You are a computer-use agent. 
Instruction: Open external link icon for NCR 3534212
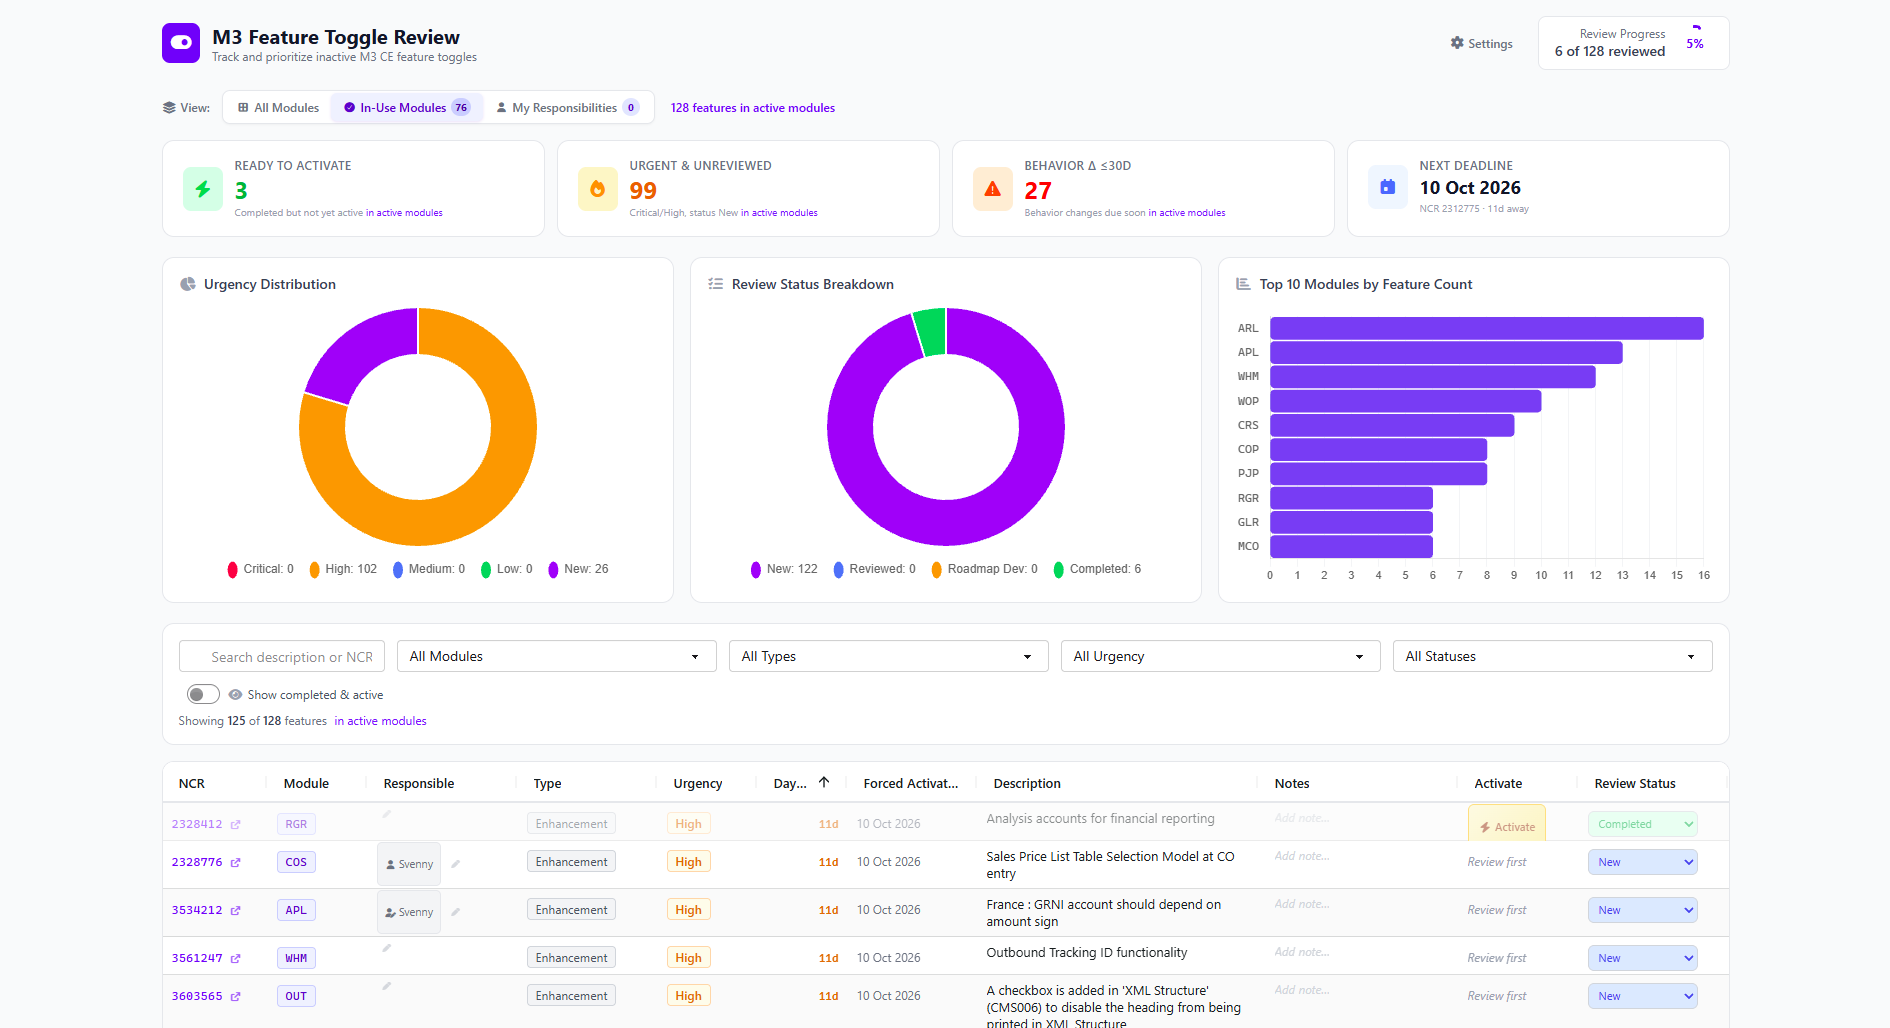pos(236,910)
